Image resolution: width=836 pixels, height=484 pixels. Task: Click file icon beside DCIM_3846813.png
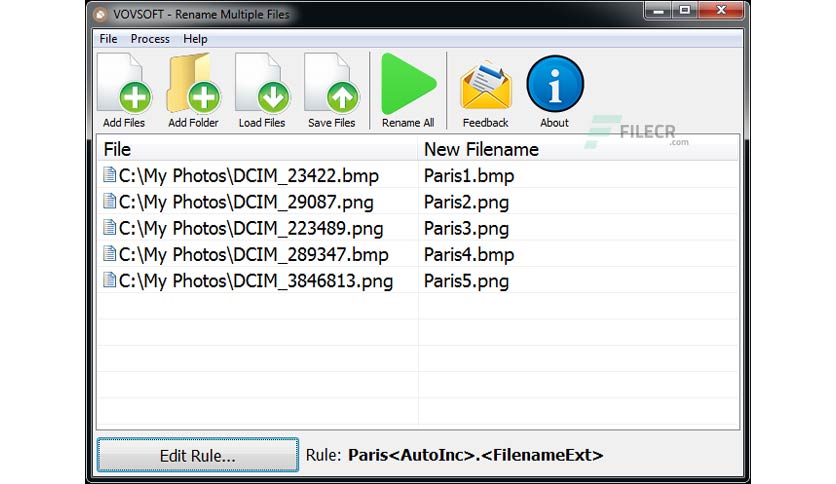coord(109,280)
